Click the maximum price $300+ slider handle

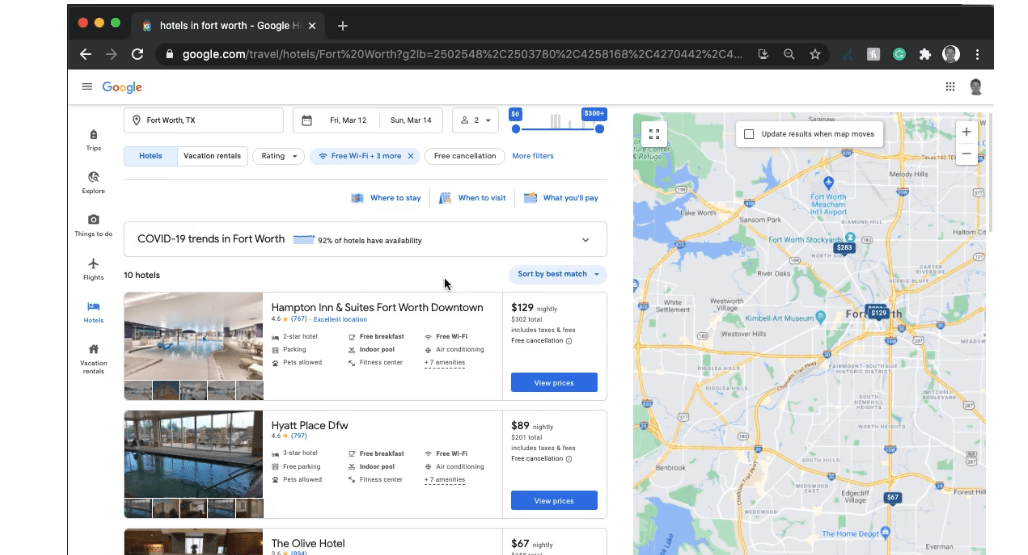click(599, 129)
